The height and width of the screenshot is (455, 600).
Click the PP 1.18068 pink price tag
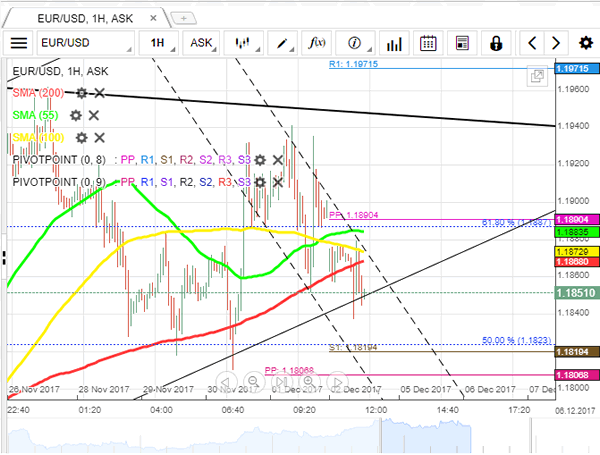[x=577, y=375]
